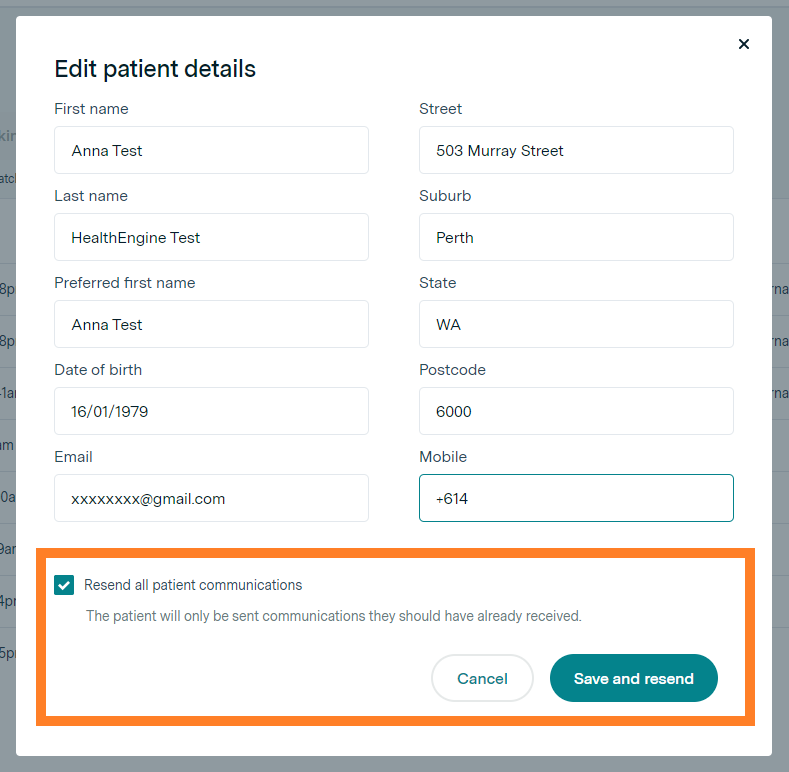Screen dimensions: 789x772
Task: Click the Mobile field label
Action: (x=443, y=457)
